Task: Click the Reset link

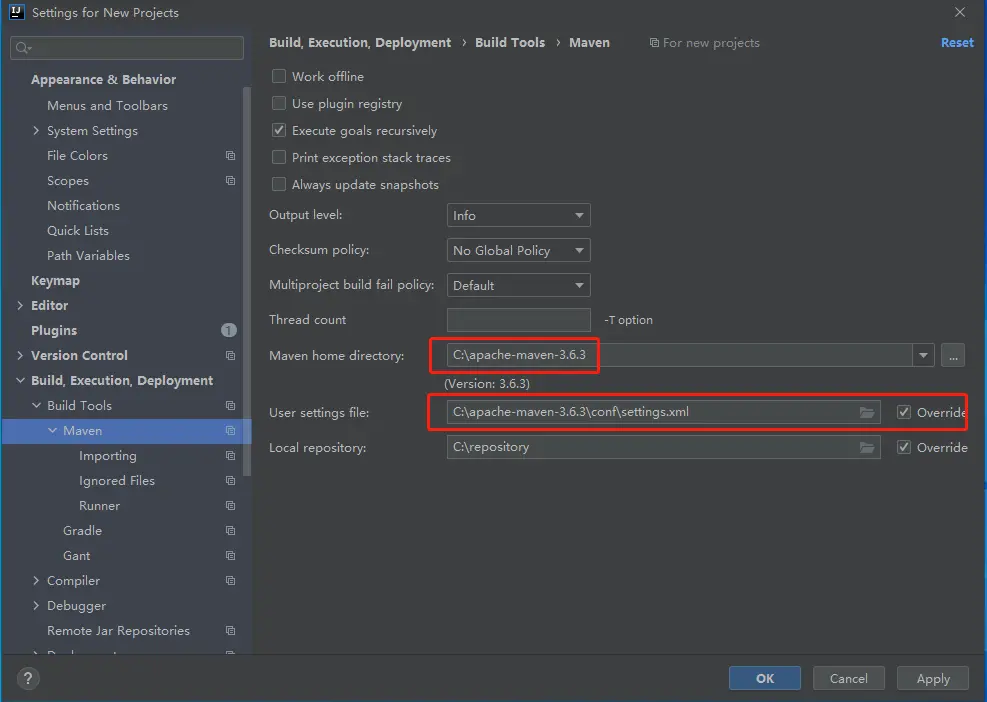Action: point(957,43)
